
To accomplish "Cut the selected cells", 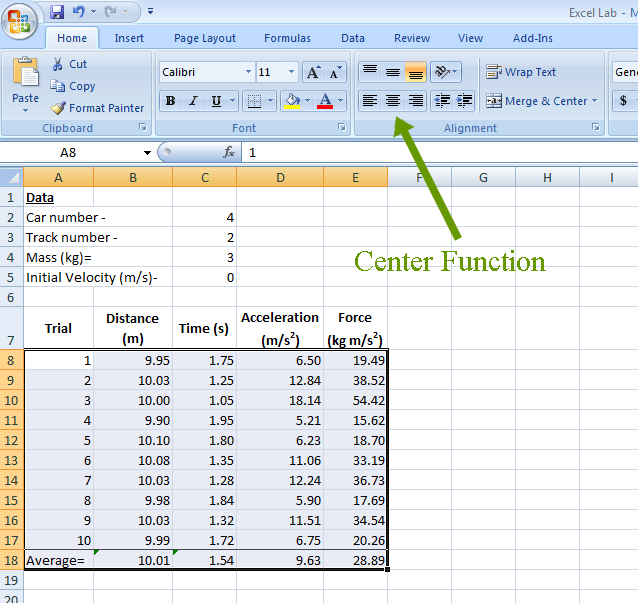I will click(x=69, y=64).
